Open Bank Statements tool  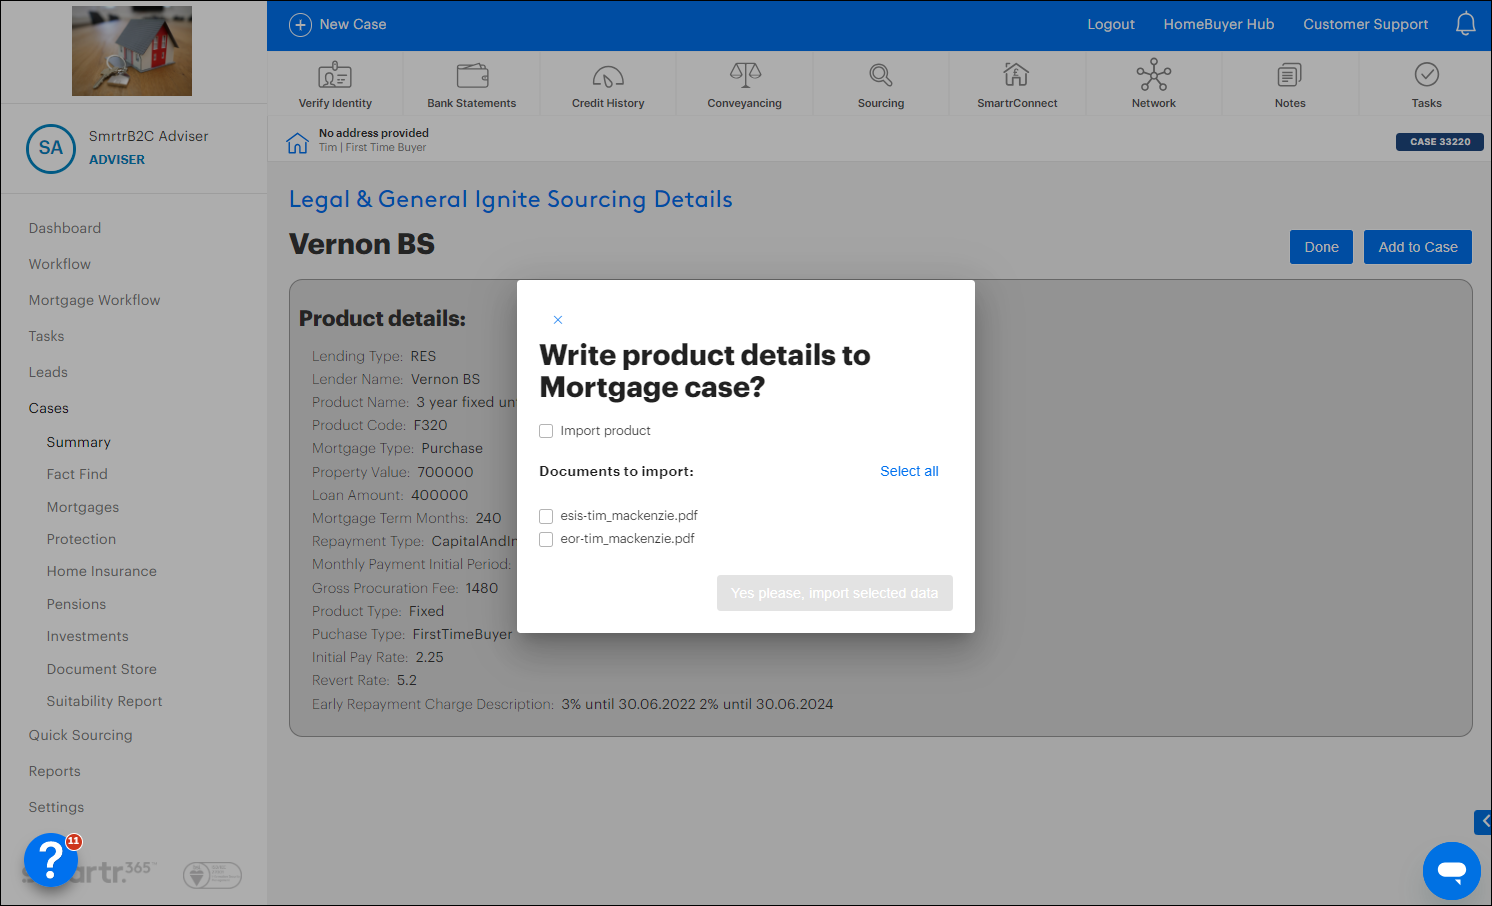[472, 84]
